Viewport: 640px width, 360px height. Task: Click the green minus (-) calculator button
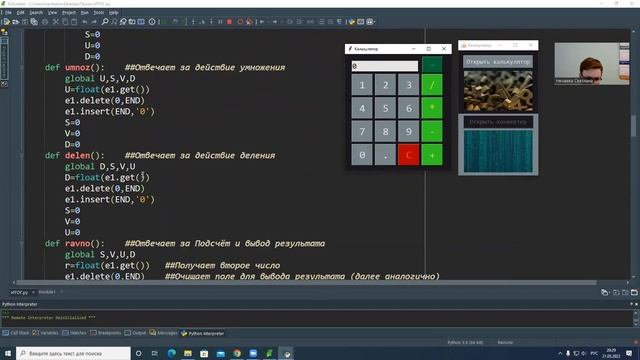pyautogui.click(x=432, y=131)
